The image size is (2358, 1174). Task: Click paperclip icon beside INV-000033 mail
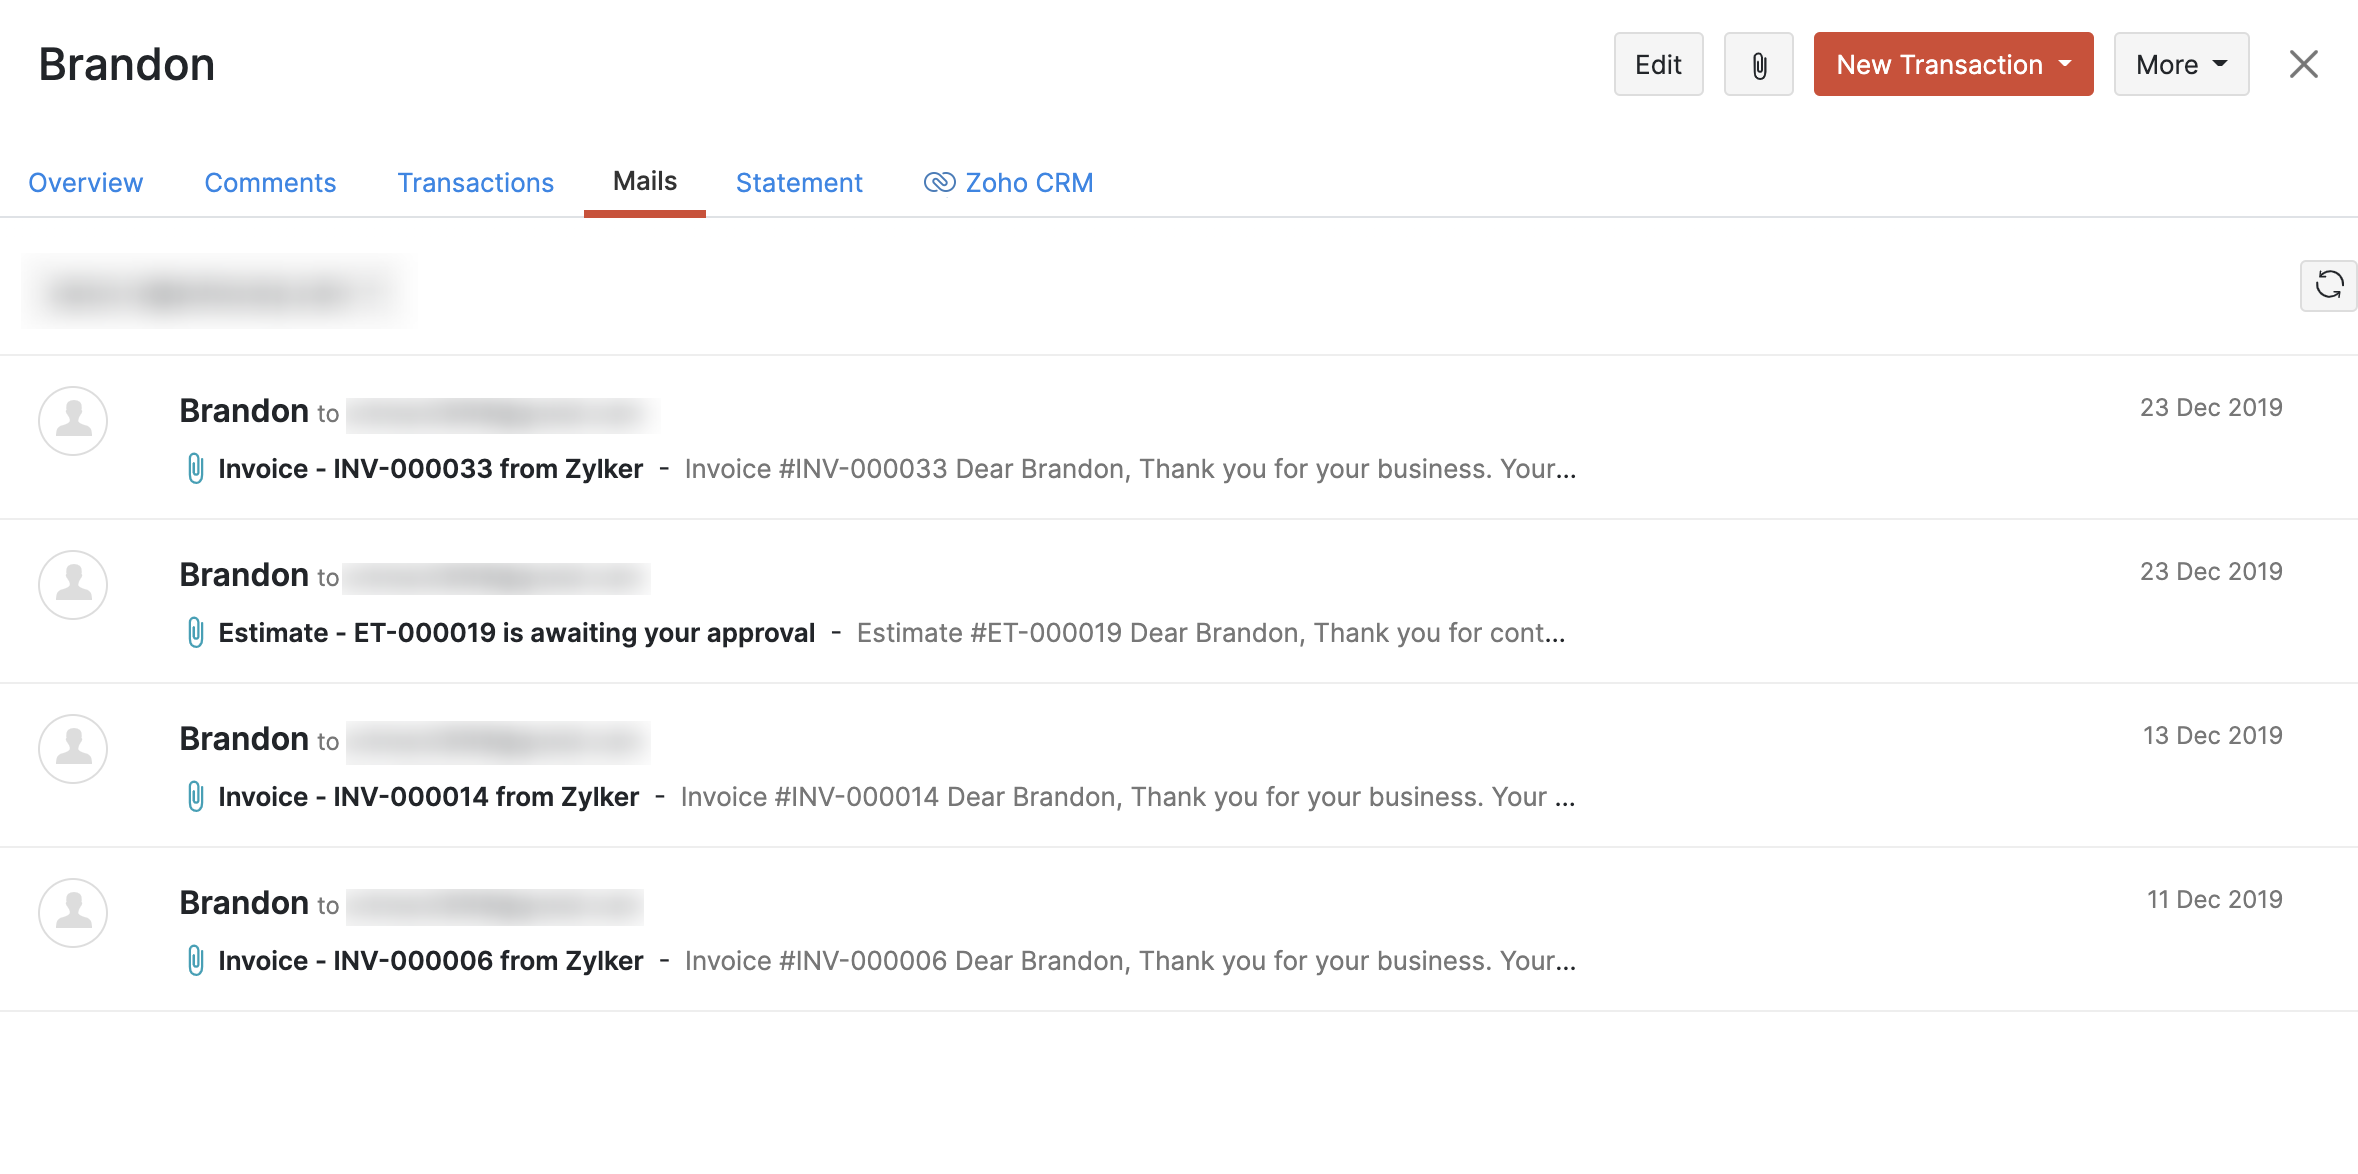pyautogui.click(x=196, y=468)
